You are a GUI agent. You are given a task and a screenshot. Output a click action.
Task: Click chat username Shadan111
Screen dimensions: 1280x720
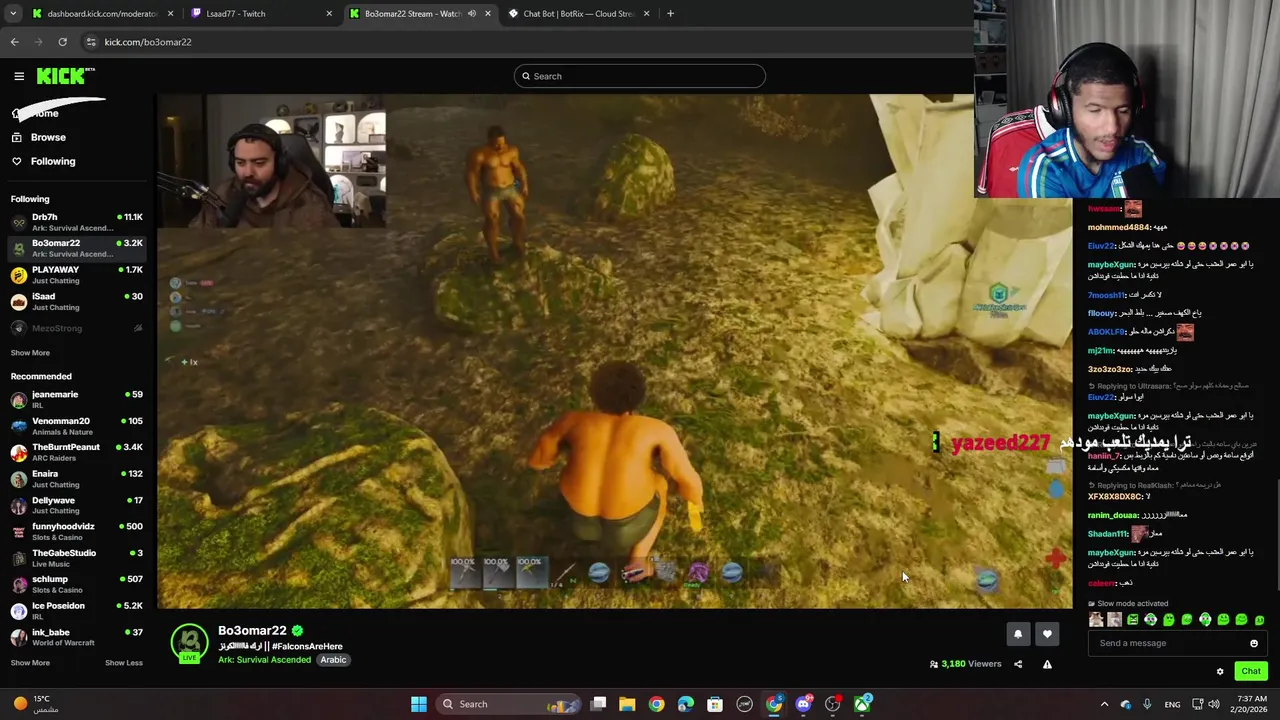(1108, 534)
